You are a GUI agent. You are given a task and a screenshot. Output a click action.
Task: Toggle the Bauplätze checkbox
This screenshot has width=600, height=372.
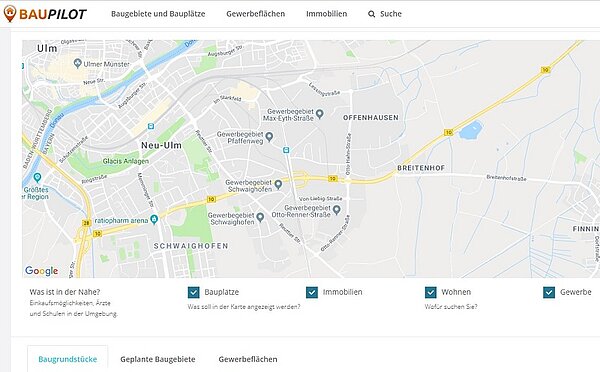(194, 292)
